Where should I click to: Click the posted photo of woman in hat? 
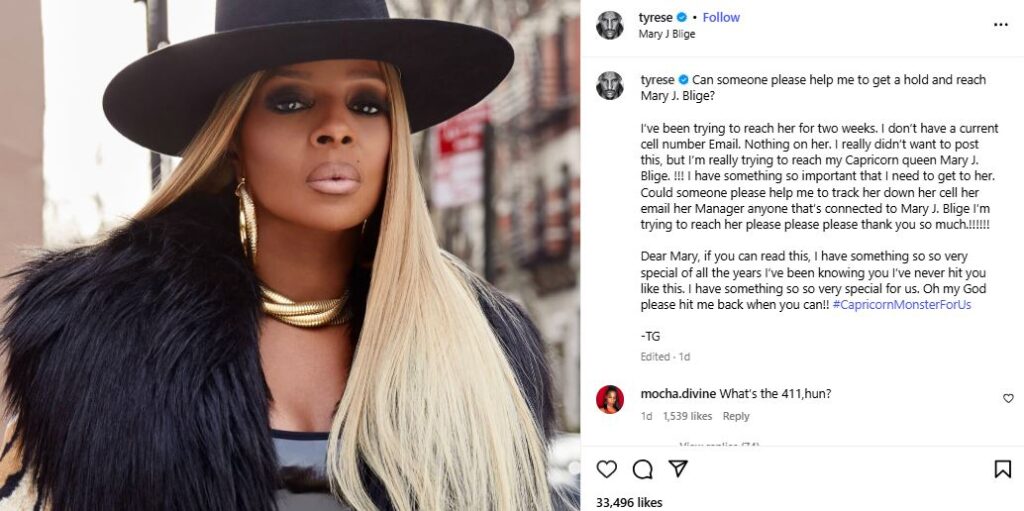[x=289, y=256]
